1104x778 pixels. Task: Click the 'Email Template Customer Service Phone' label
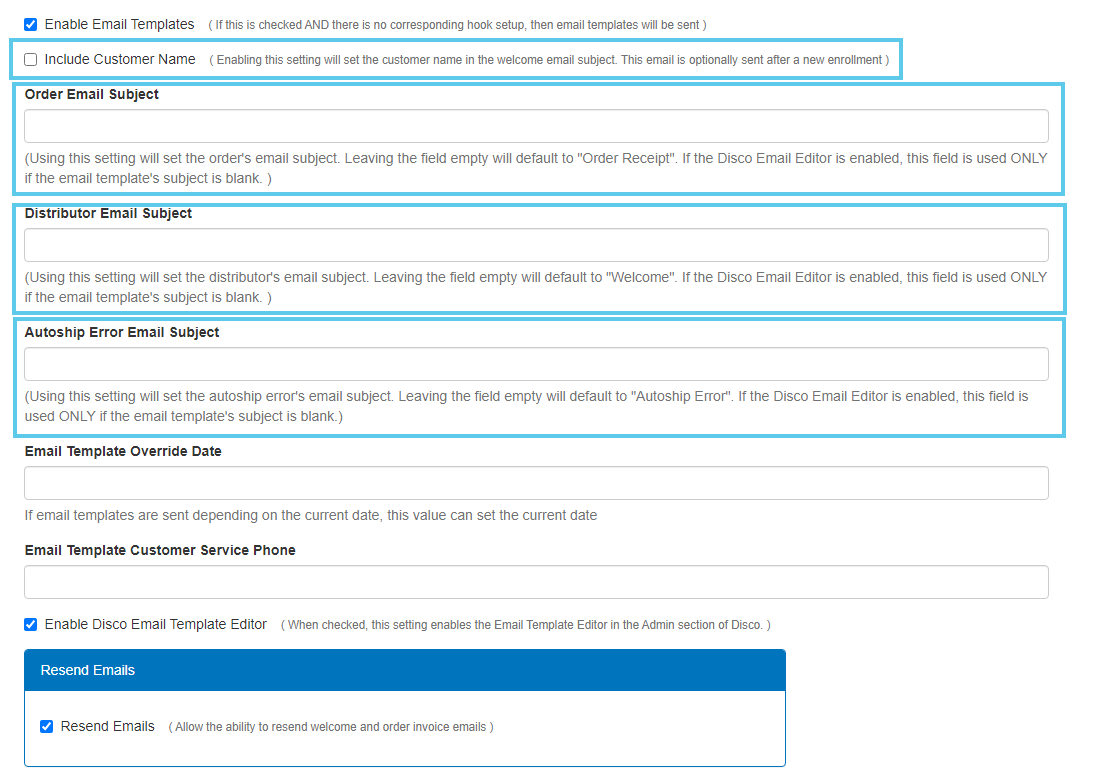pos(160,550)
